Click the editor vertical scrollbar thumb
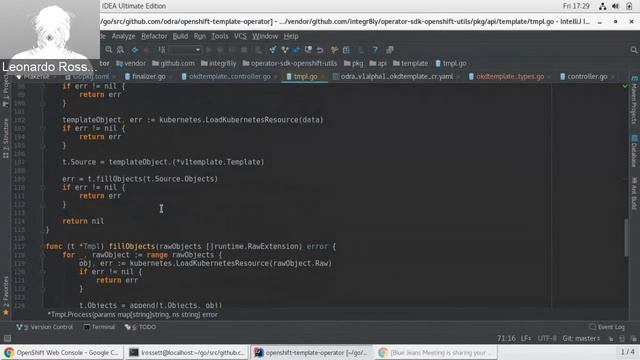The height and width of the screenshot is (360, 640). click(x=626, y=238)
